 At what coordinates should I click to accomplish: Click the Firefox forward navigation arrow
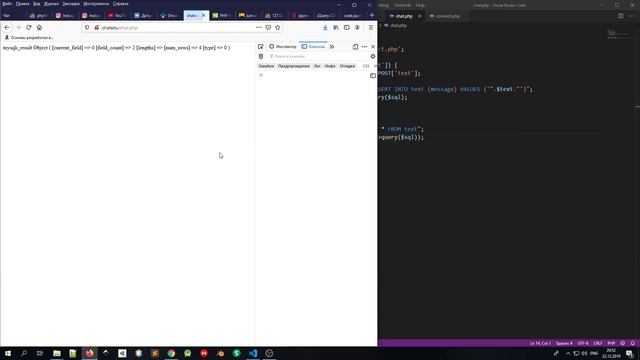tap(18, 27)
